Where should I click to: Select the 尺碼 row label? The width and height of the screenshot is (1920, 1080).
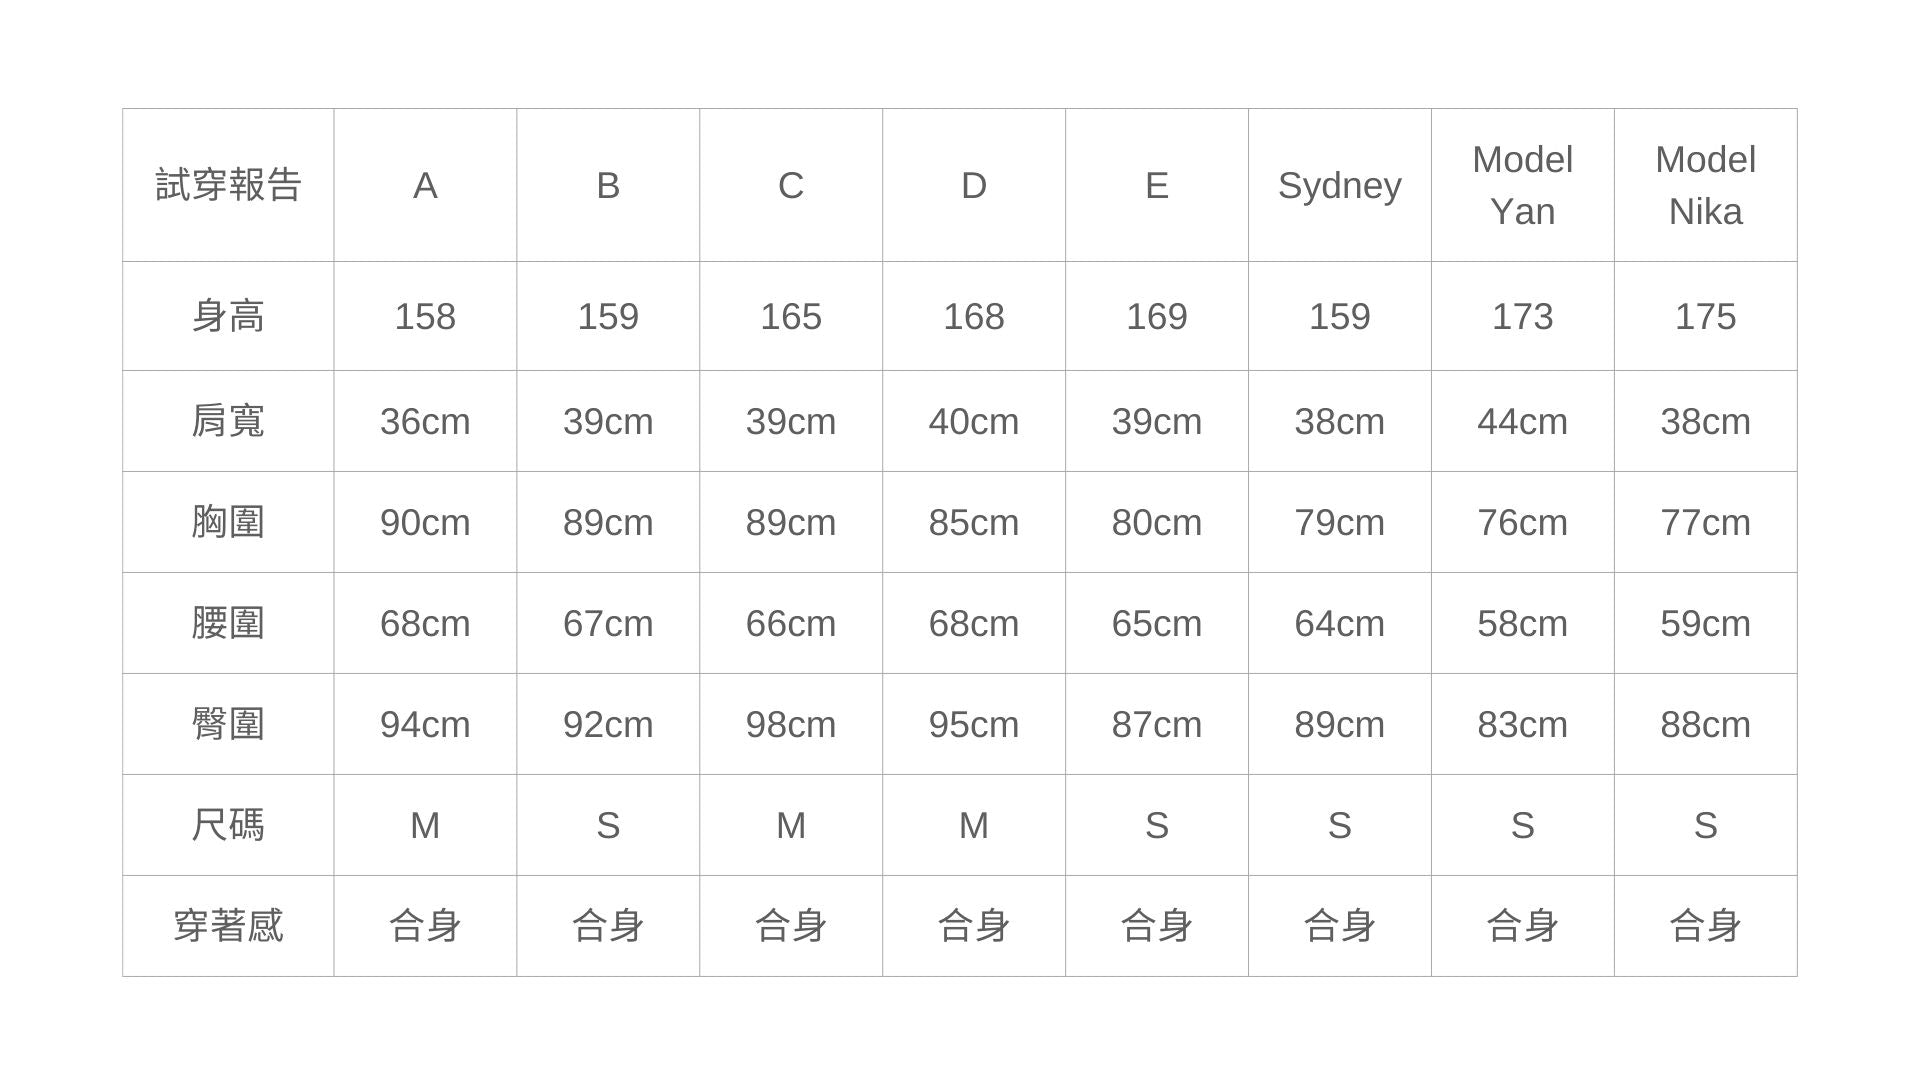click(x=228, y=825)
